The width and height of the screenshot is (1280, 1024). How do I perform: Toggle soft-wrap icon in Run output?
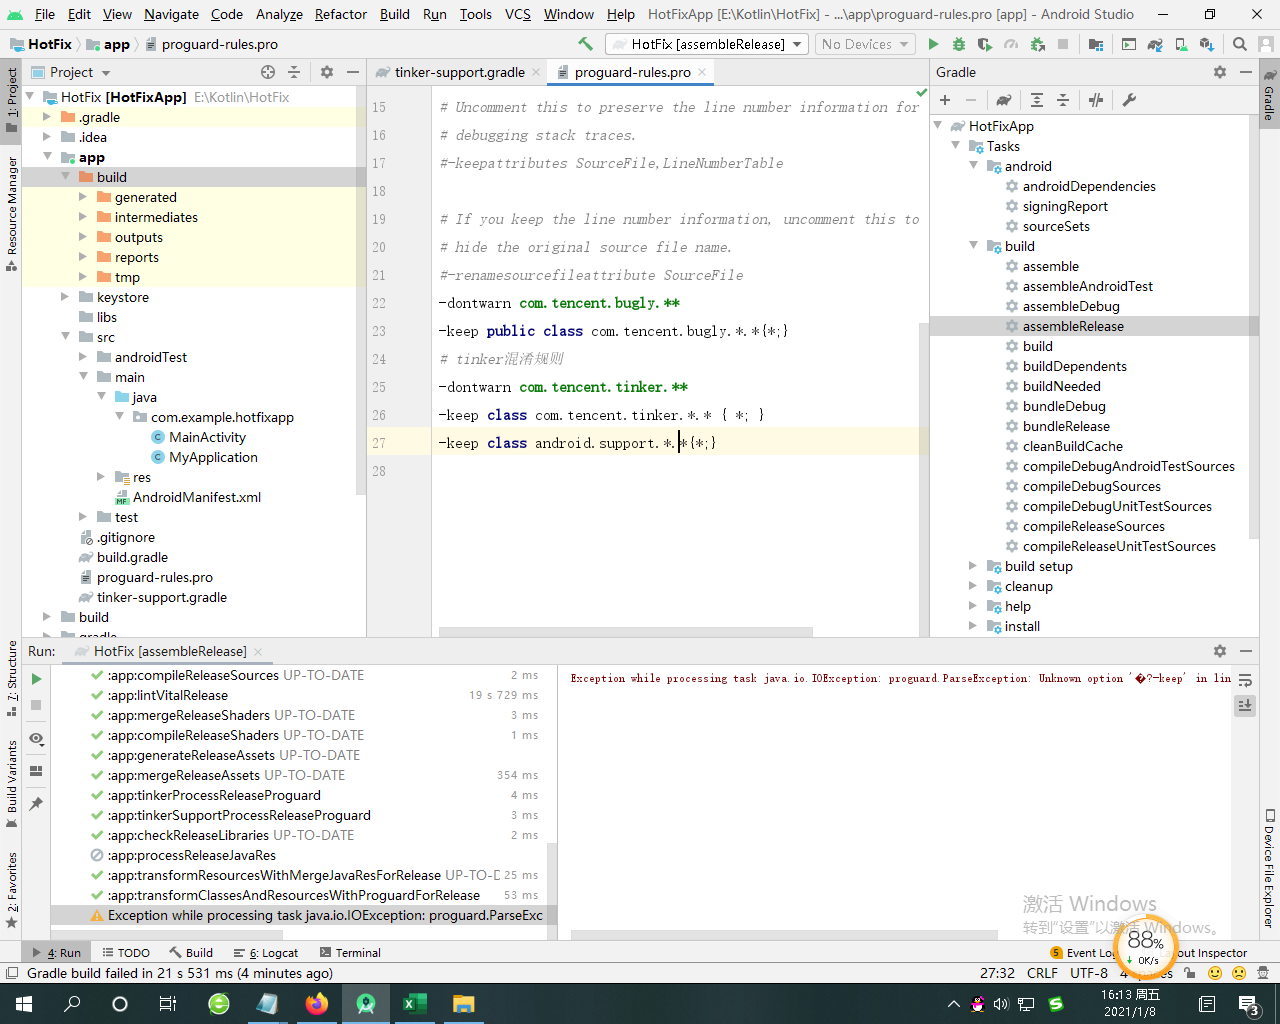[1245, 680]
